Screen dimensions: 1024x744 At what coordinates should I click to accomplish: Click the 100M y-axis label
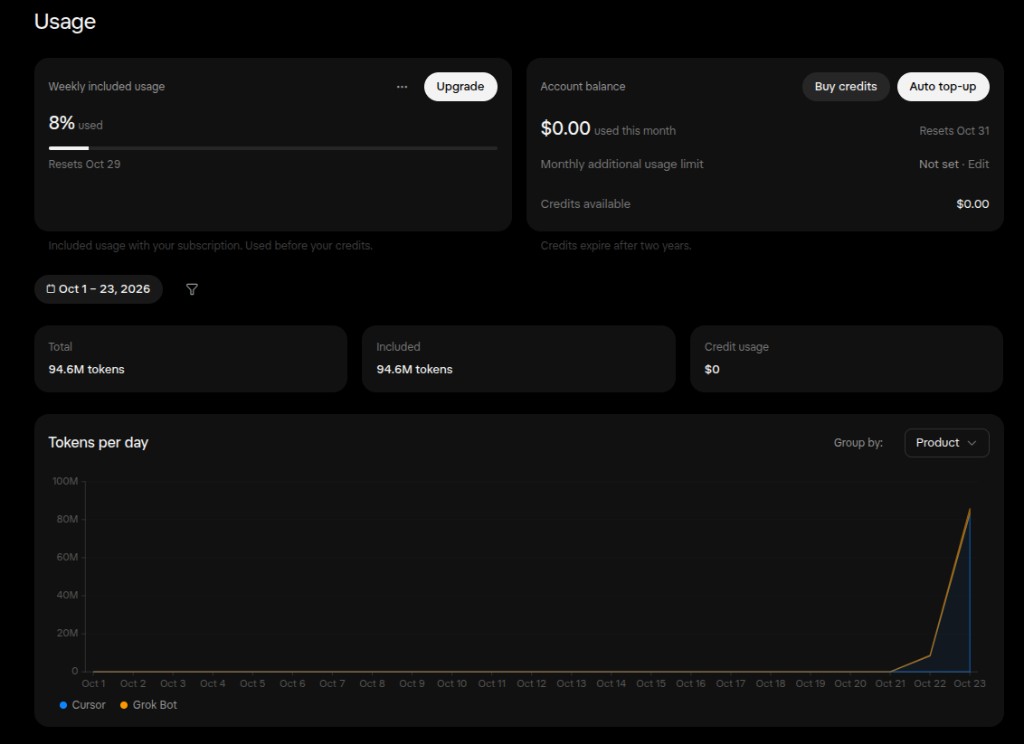coord(65,481)
